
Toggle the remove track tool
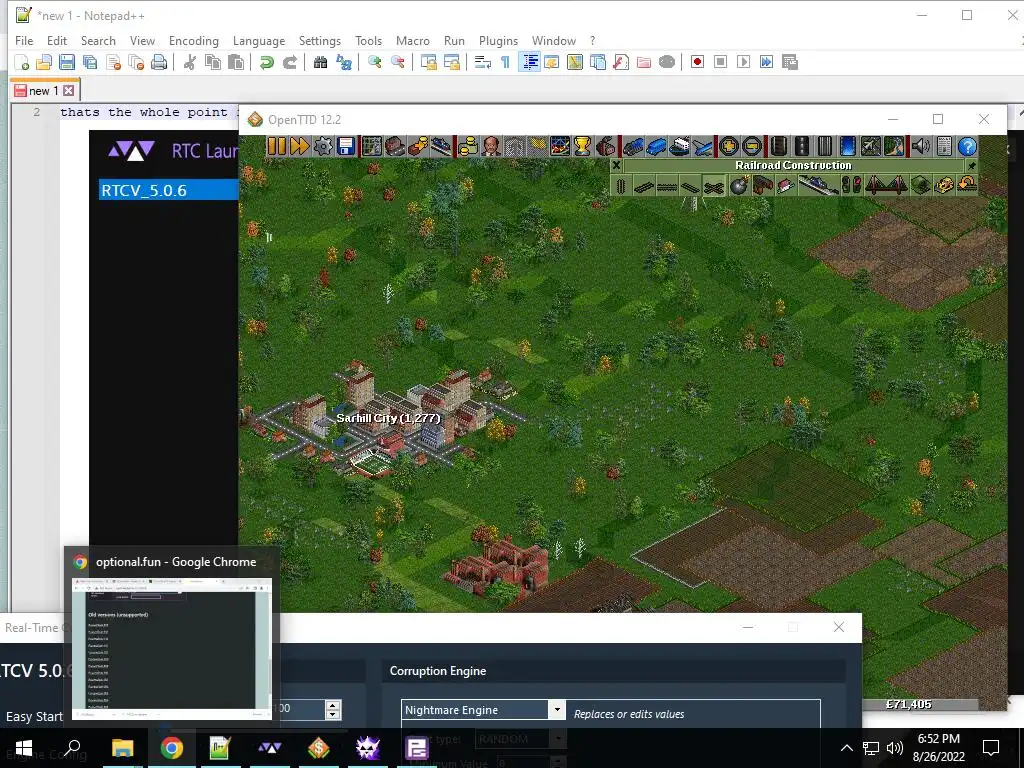[944, 185]
